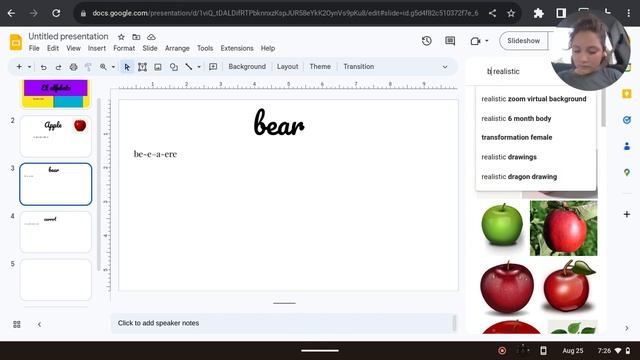Print the presentation

pos(73,67)
